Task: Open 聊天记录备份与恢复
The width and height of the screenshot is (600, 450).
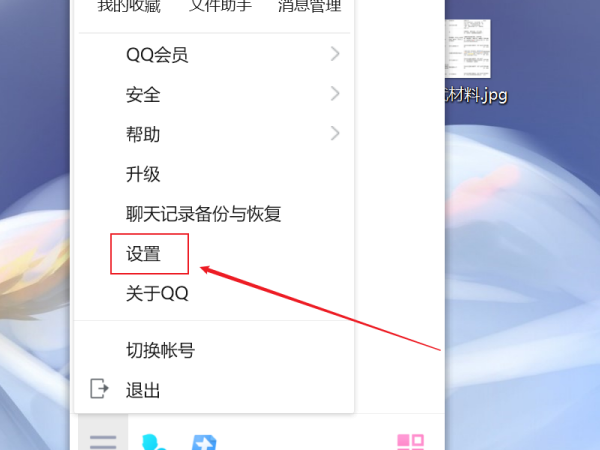Action: 204,214
